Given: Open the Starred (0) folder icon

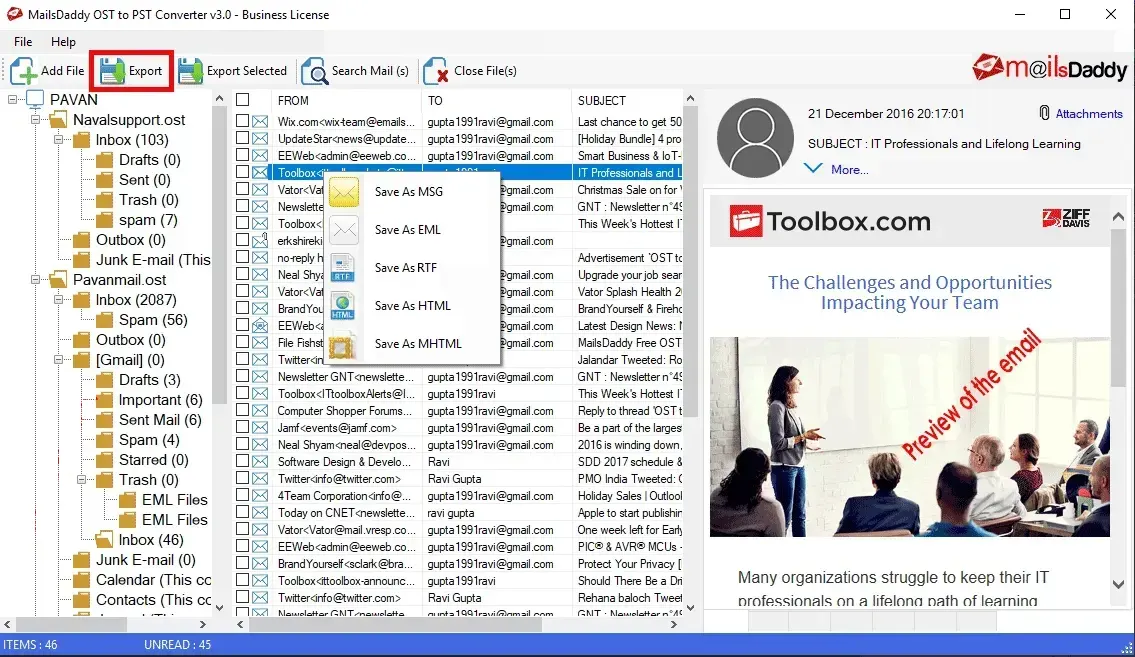Looking at the screenshot, I should click(104, 460).
